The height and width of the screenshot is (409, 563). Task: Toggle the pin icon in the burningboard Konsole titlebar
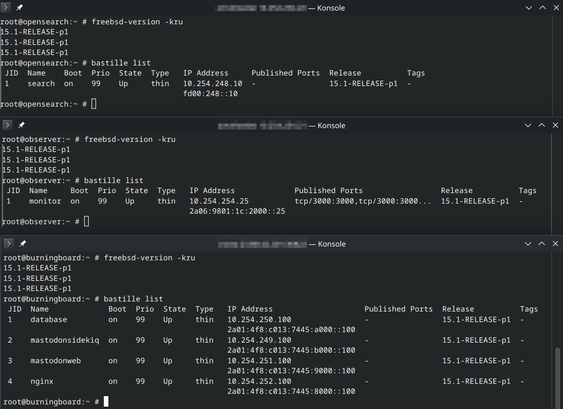pyautogui.click(x=23, y=243)
